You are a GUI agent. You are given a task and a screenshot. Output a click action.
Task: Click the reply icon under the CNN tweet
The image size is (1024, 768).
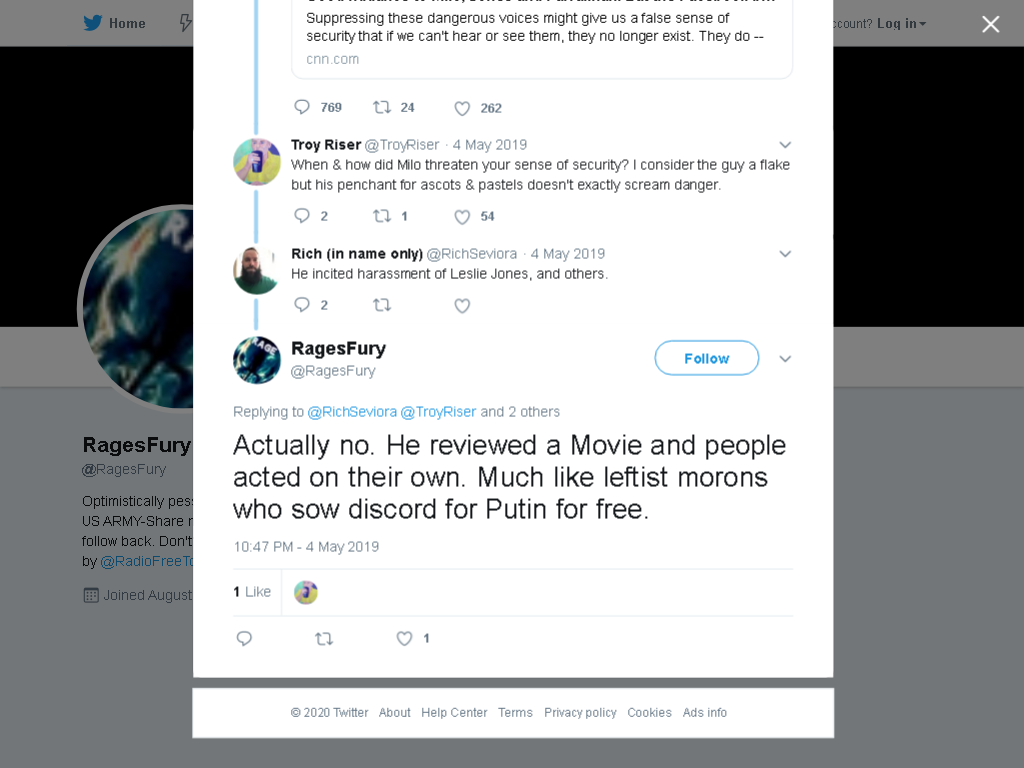point(302,107)
